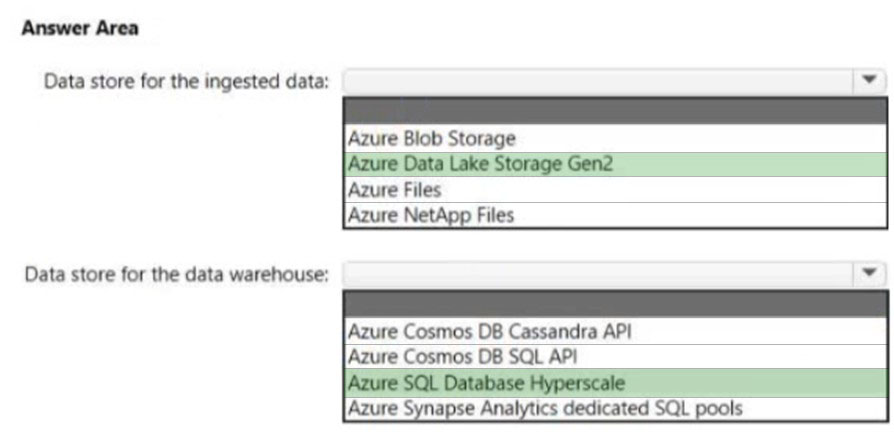Image resolution: width=894 pixels, height=444 pixels.
Task: Select the green highlighted option in the data warehouse list
Action: coord(615,382)
